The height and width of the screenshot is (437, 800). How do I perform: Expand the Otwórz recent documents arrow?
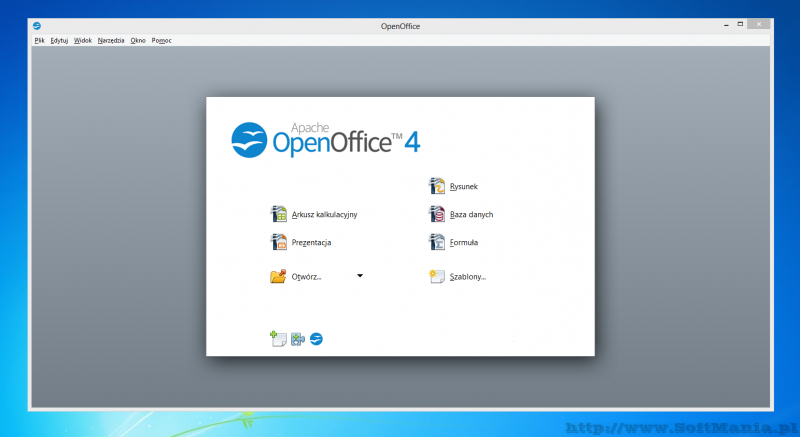360,276
